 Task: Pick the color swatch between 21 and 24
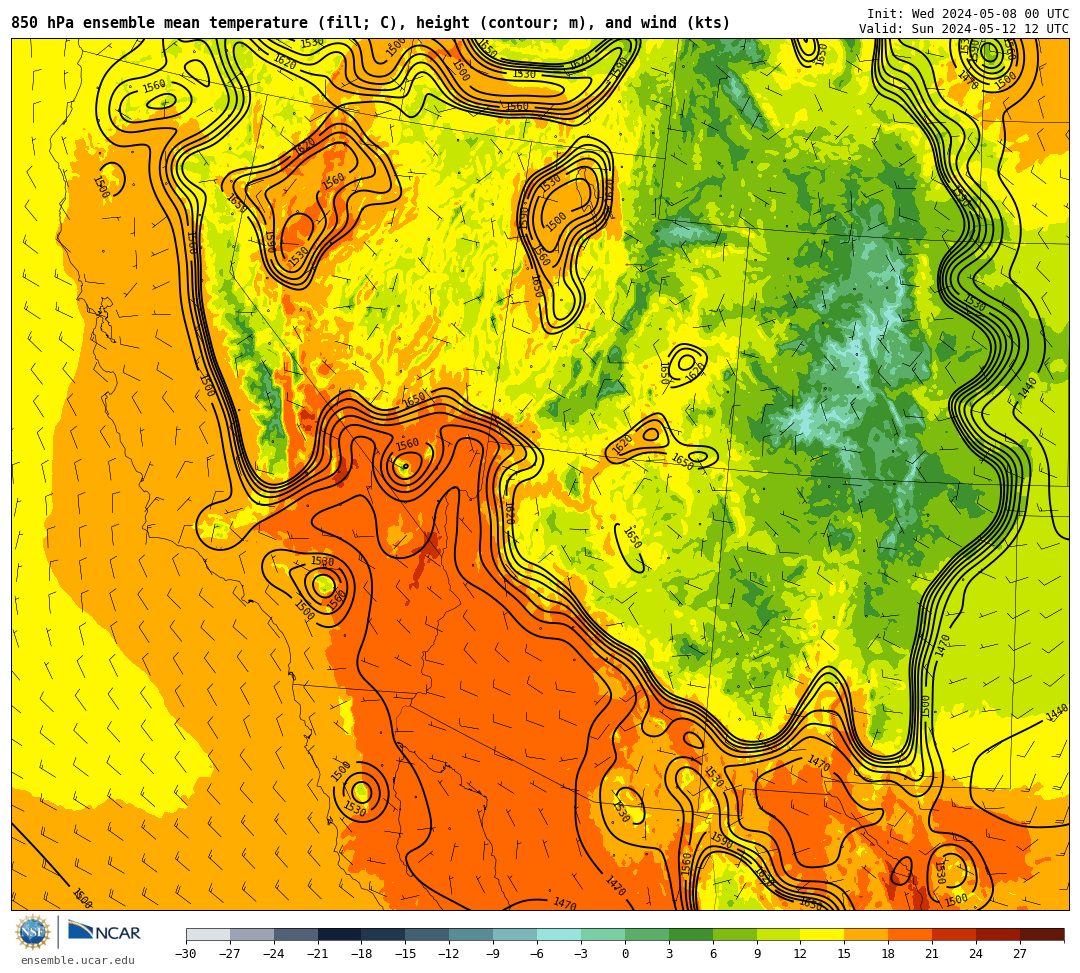955,934
